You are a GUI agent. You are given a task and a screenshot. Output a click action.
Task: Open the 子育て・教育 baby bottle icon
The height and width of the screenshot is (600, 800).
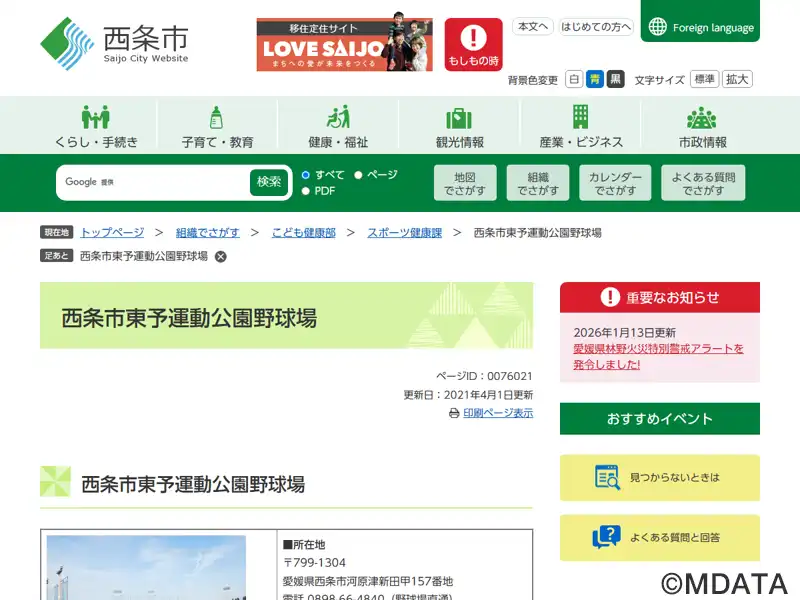pyautogui.click(x=217, y=118)
